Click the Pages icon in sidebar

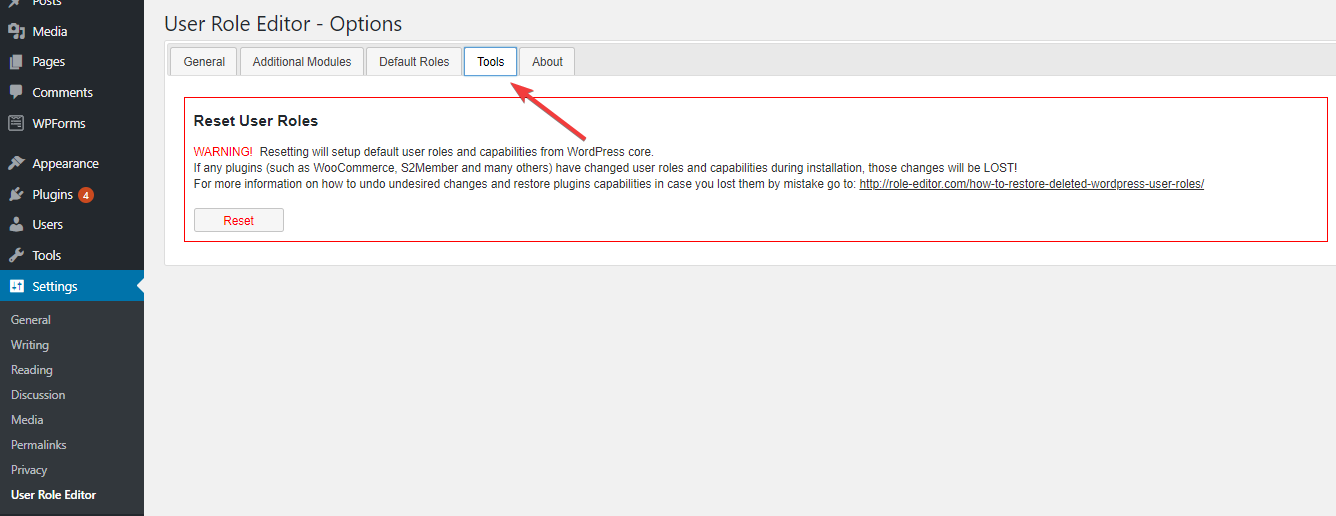tap(16, 62)
